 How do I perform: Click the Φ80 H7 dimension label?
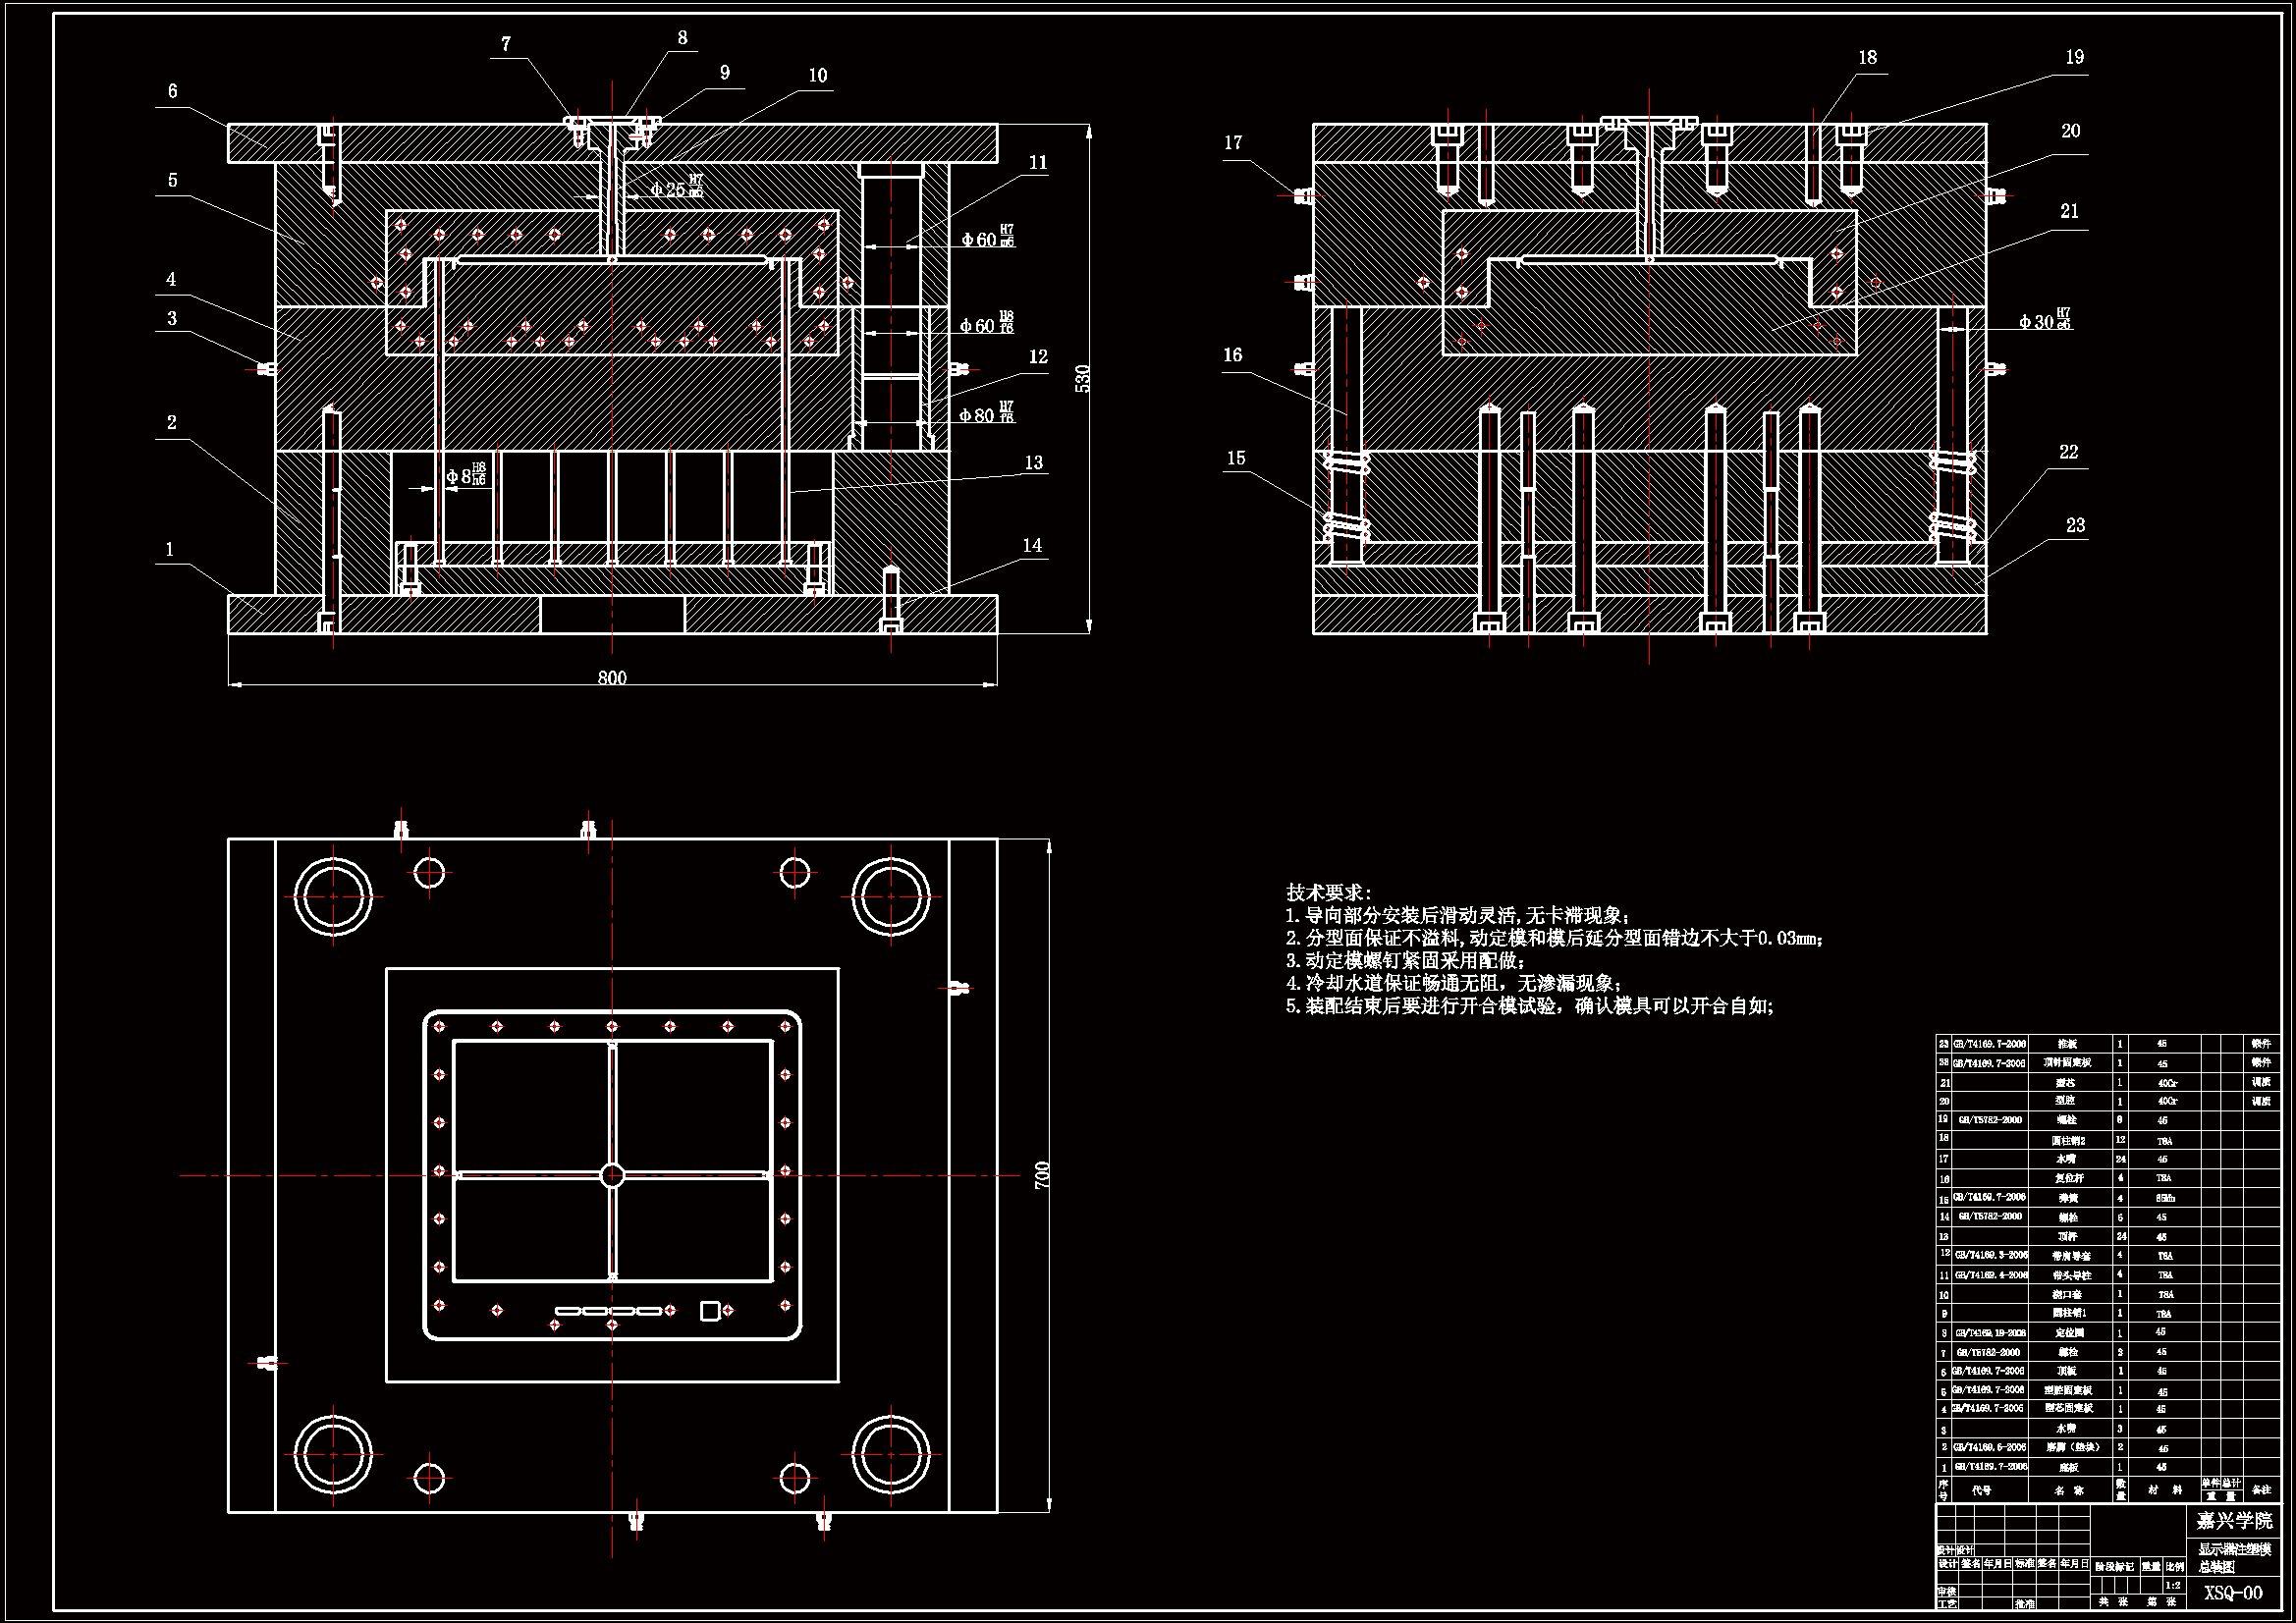pos(986,414)
